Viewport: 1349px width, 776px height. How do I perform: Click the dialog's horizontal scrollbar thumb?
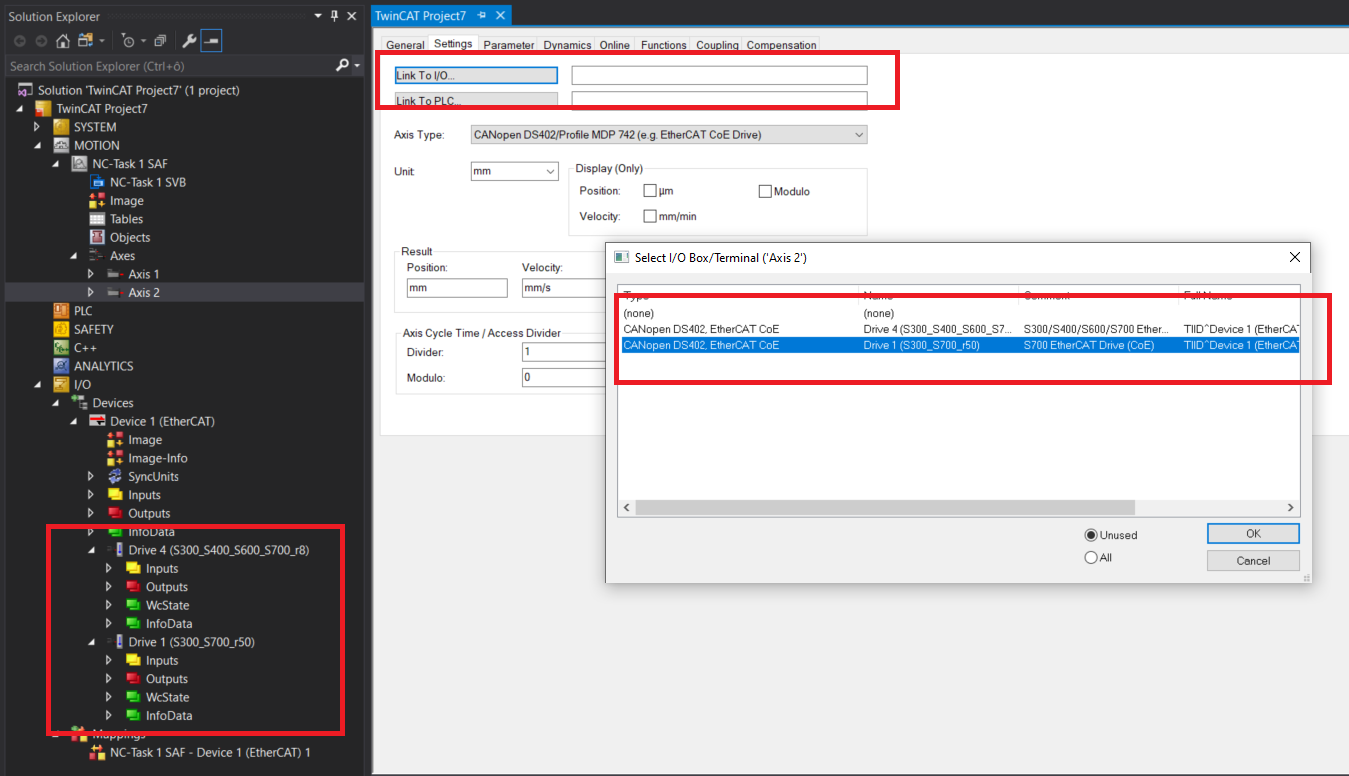pyautogui.click(x=885, y=508)
